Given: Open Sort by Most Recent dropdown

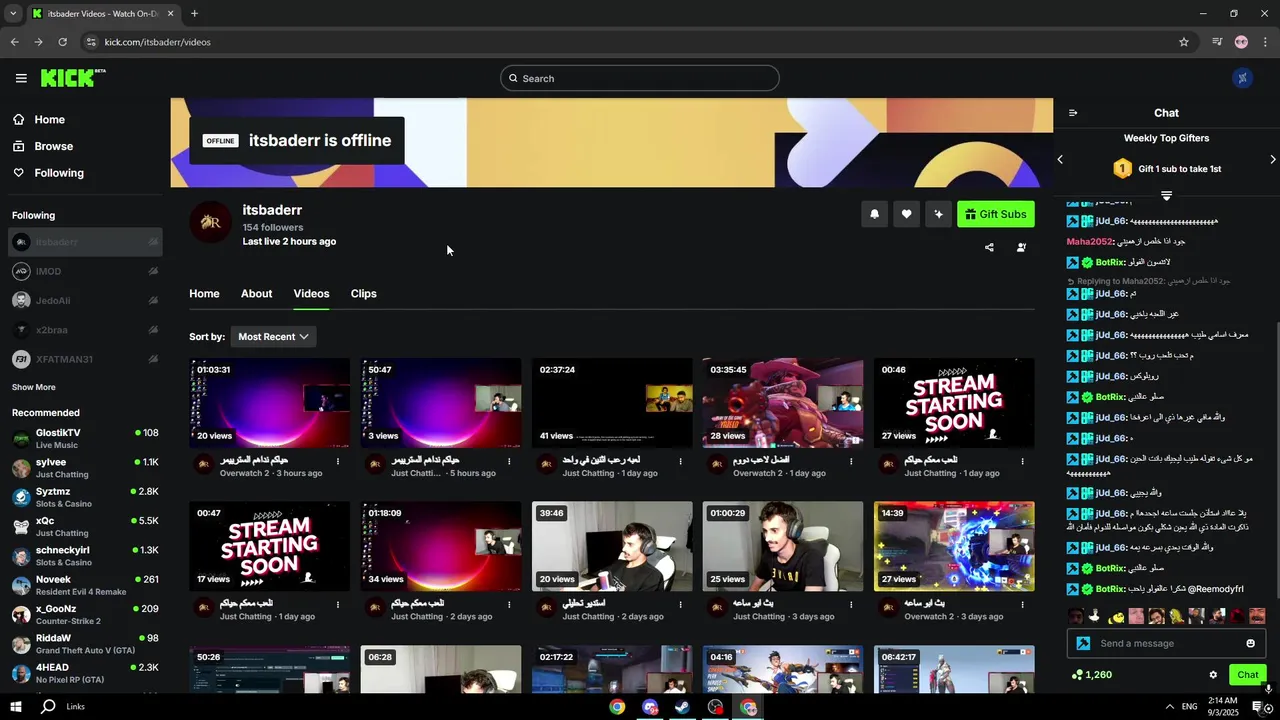Looking at the screenshot, I should pyautogui.click(x=273, y=337).
